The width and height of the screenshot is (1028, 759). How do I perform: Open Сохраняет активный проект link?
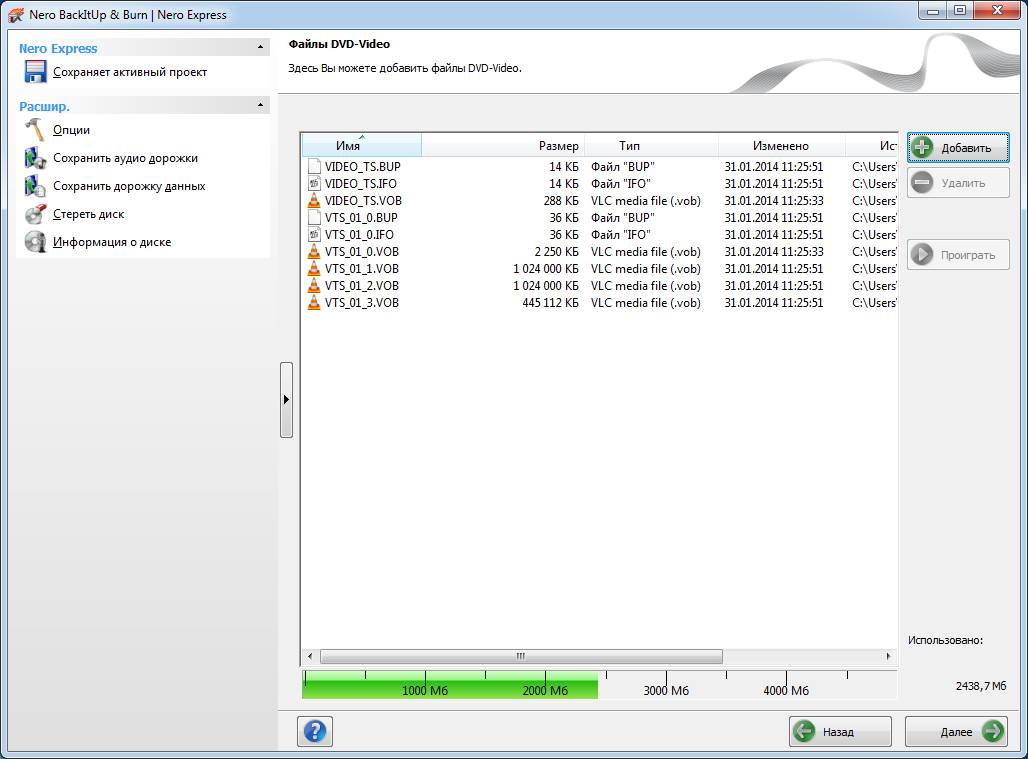[x=130, y=72]
